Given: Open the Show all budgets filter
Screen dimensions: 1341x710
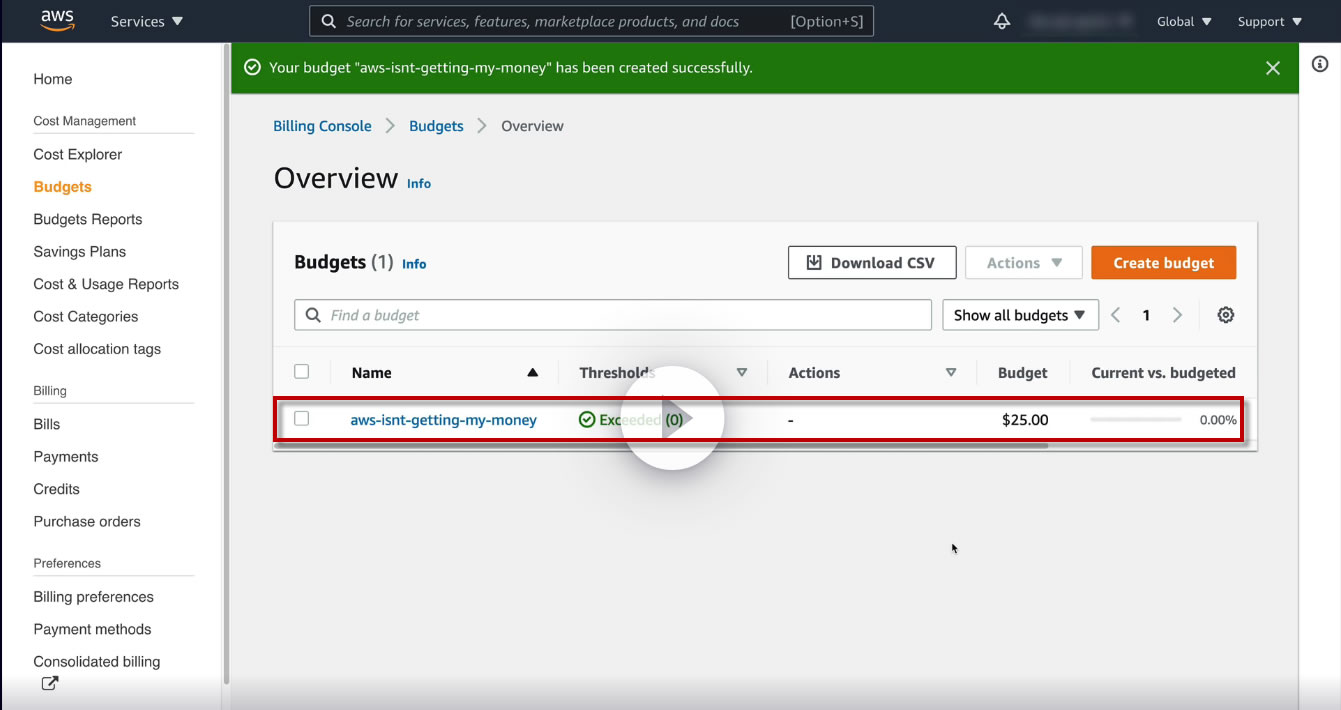Looking at the screenshot, I should coord(1020,315).
